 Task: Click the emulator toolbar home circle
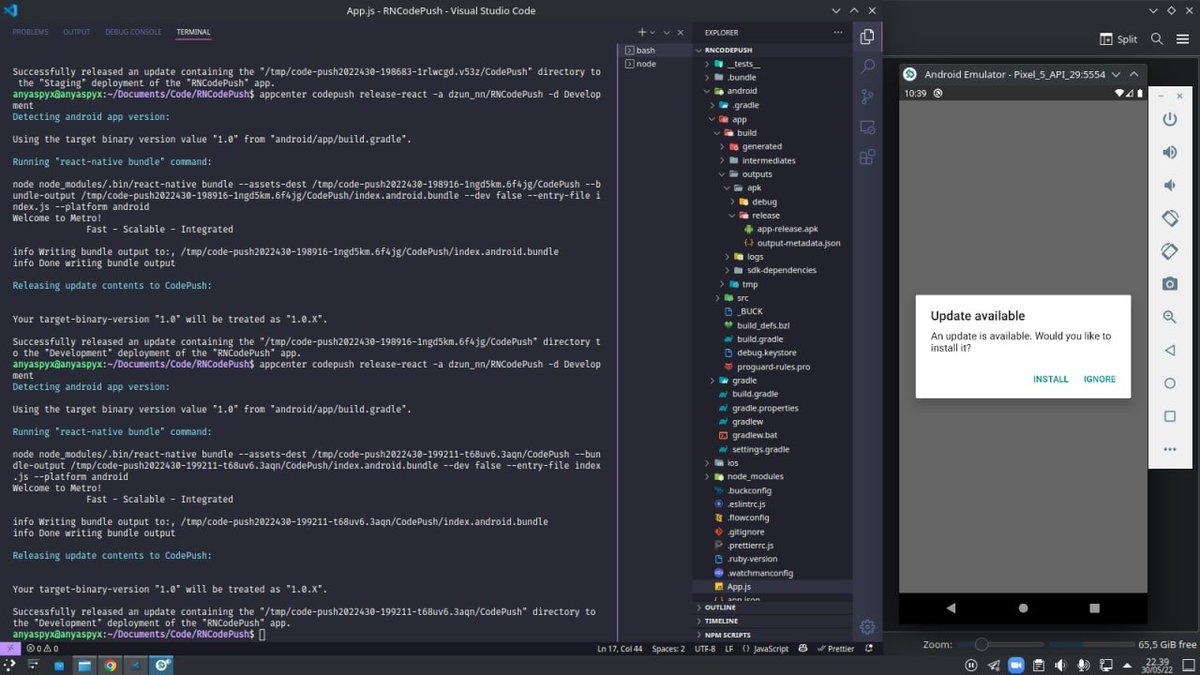point(1169,384)
